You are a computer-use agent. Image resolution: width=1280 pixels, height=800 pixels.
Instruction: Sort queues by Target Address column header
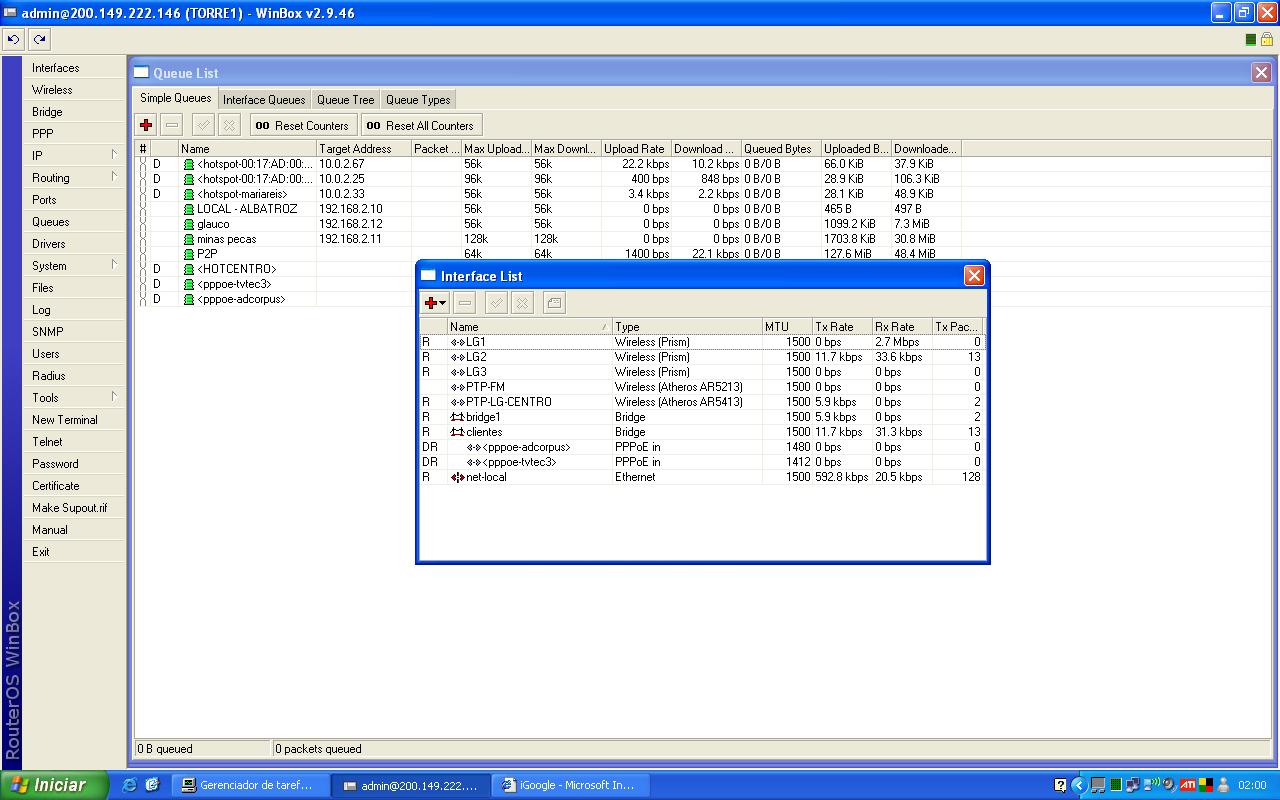(364, 149)
